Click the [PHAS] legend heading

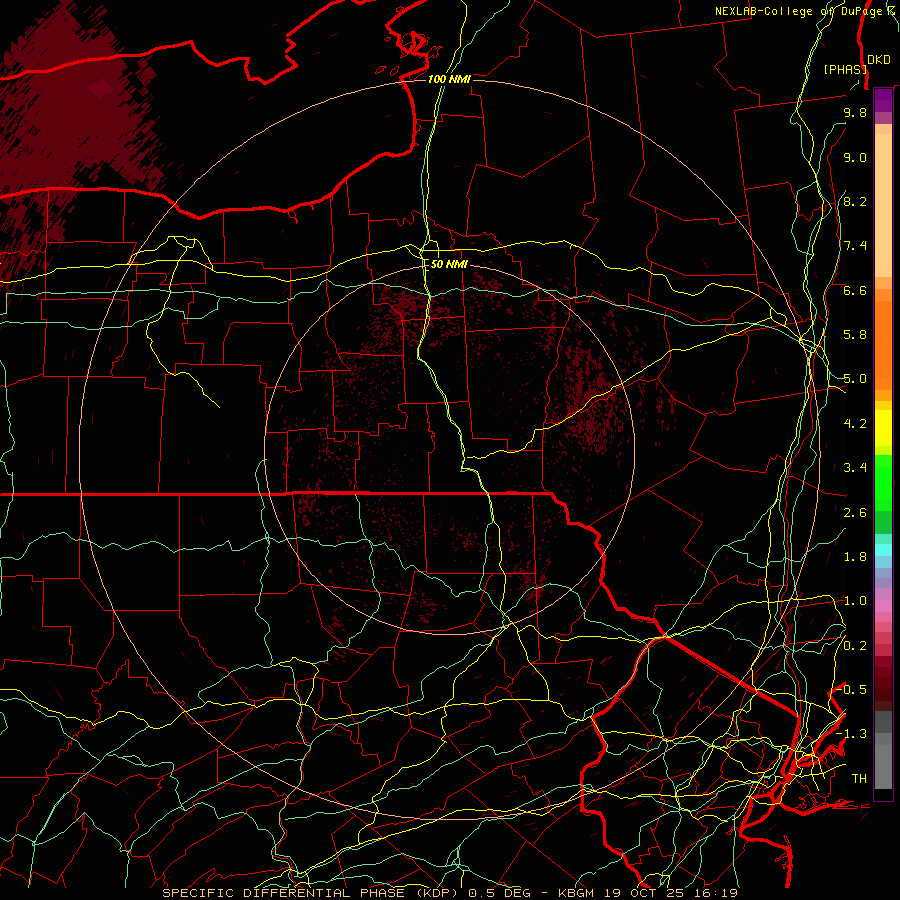844,69
